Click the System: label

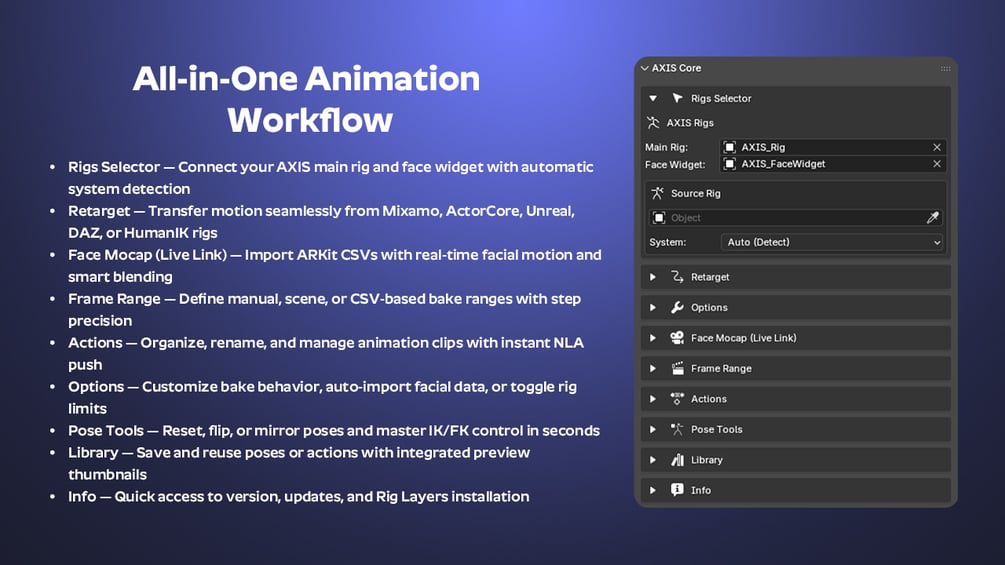pyautogui.click(x=667, y=242)
